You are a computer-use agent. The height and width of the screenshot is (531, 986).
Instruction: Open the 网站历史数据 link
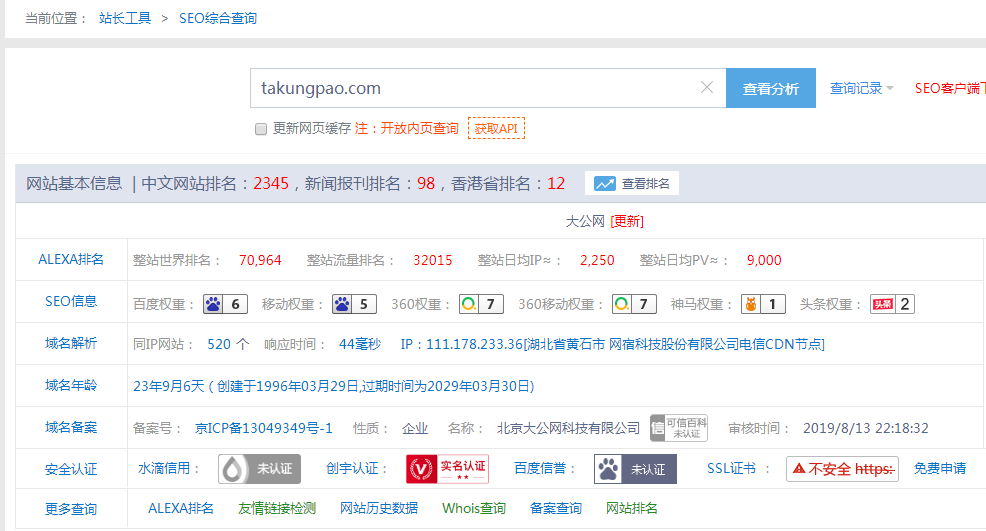pyautogui.click(x=379, y=508)
